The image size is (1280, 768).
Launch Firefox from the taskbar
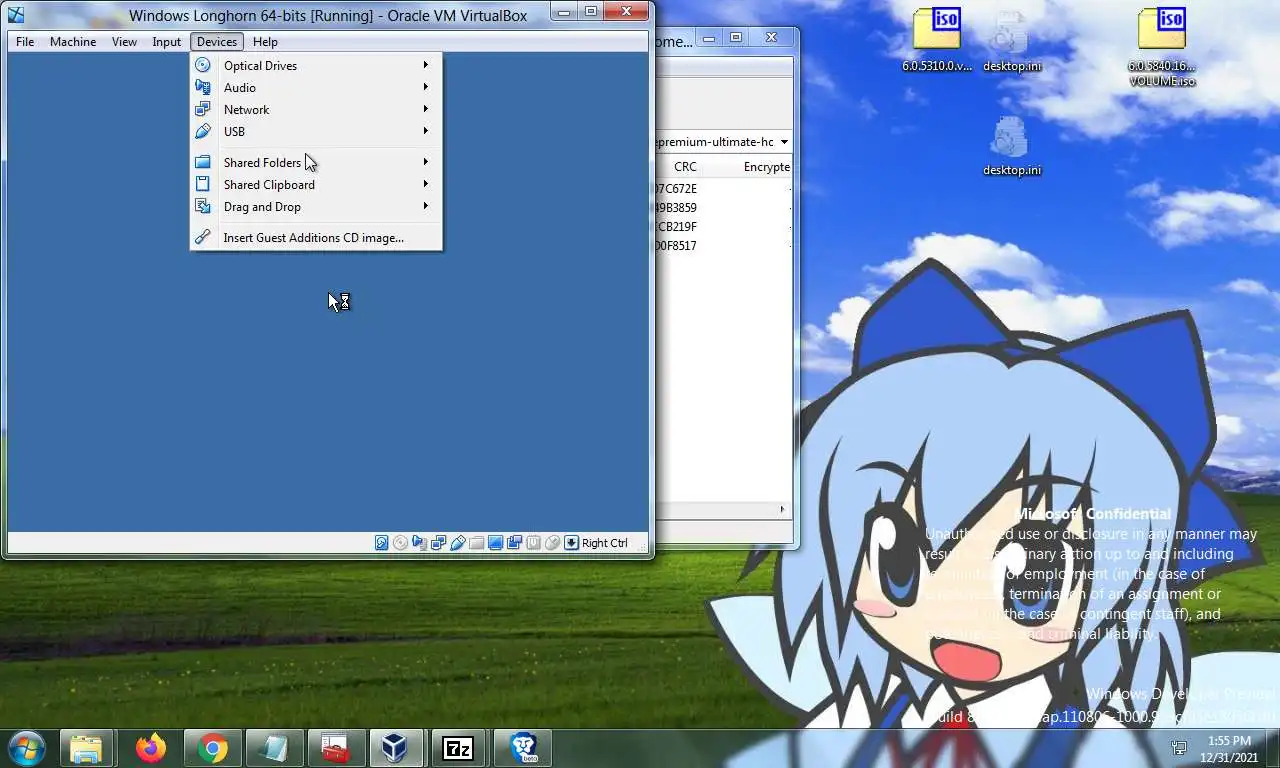point(151,748)
